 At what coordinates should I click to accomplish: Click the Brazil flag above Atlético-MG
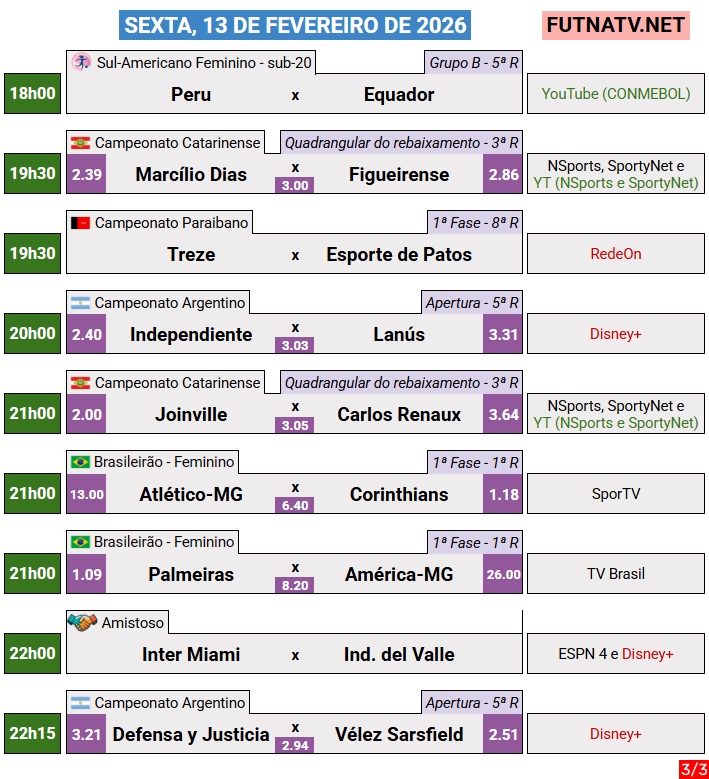[x=81, y=462]
